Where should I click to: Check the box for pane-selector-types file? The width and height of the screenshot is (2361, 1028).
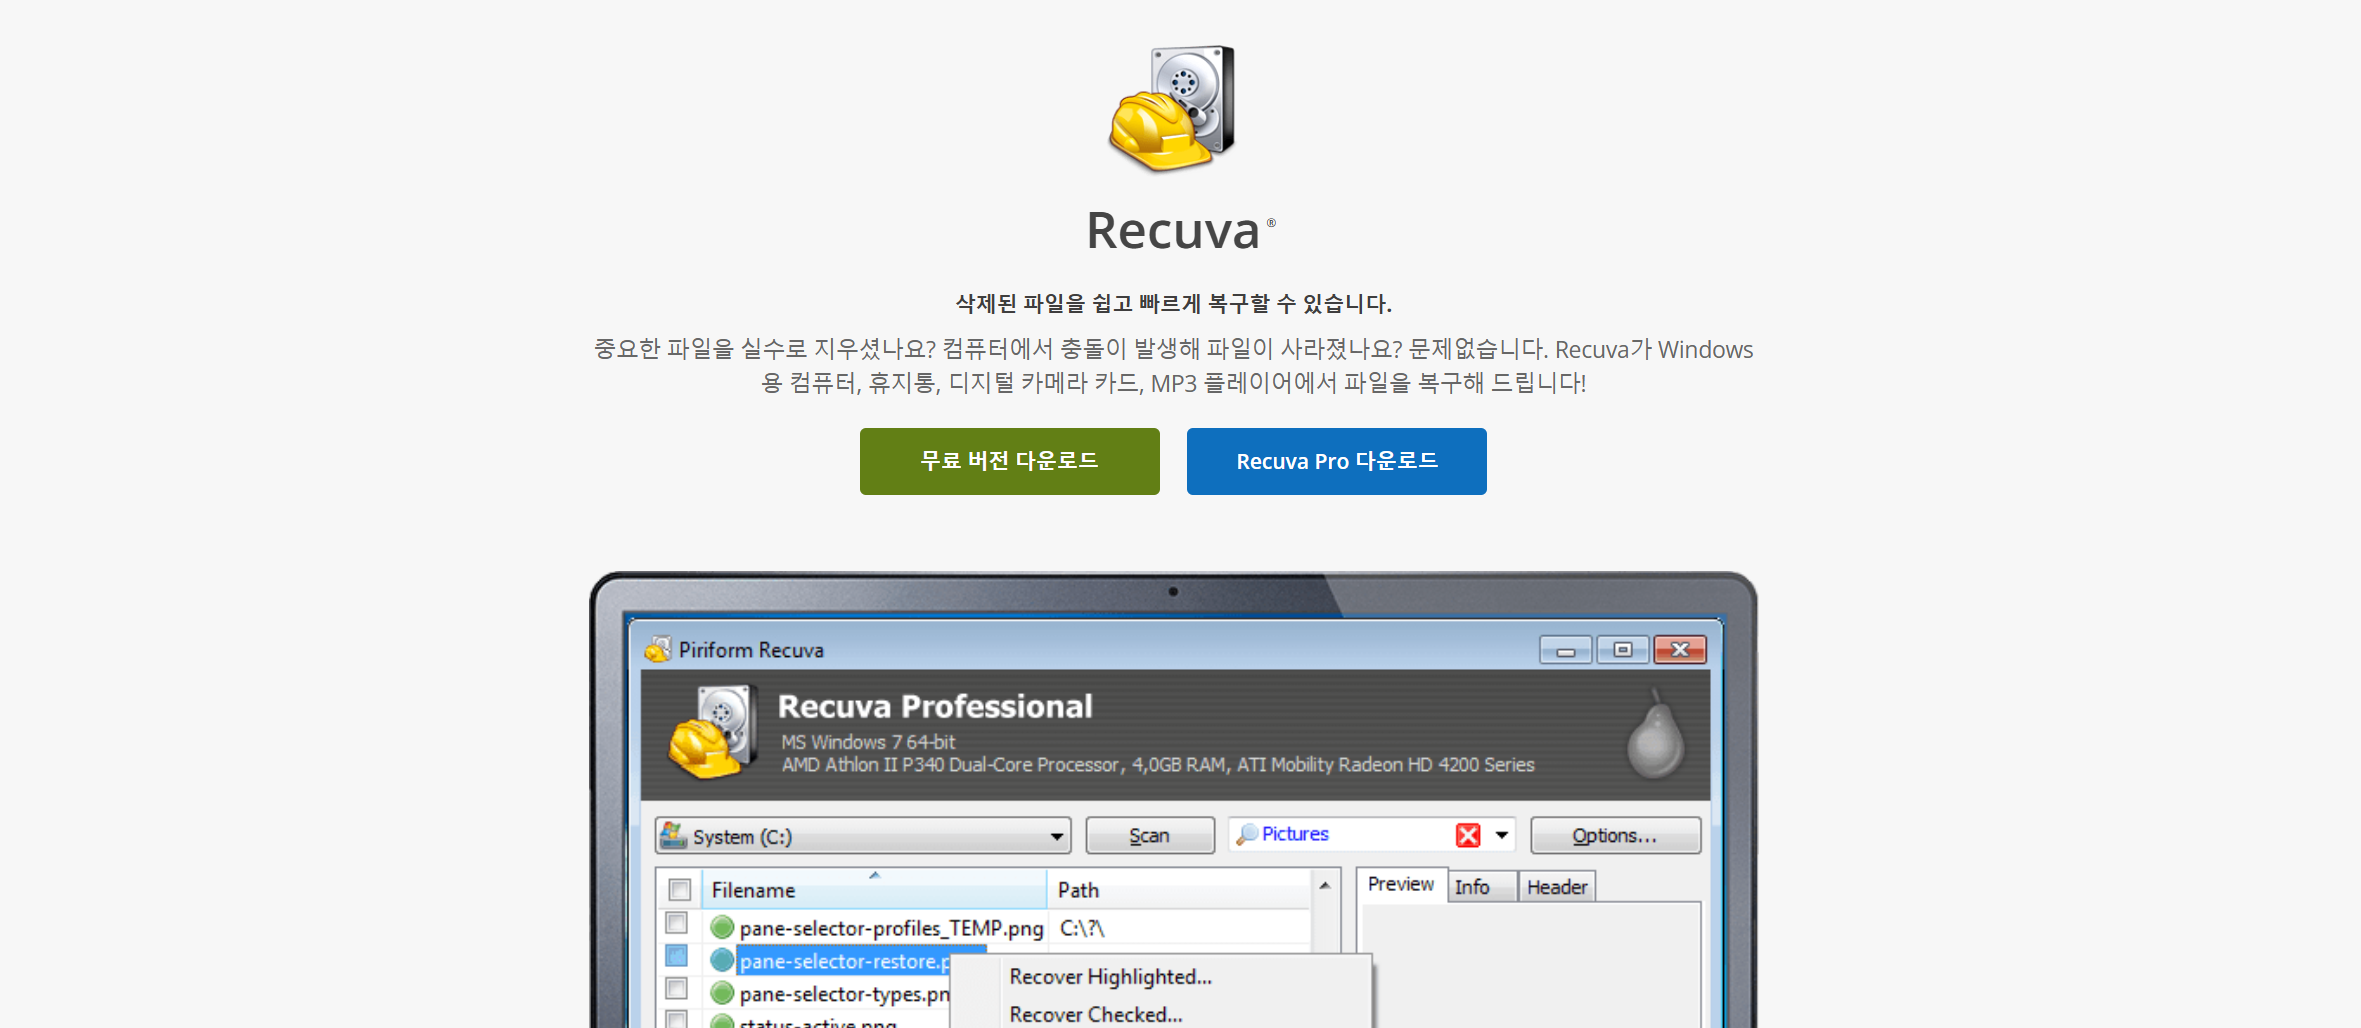(677, 989)
